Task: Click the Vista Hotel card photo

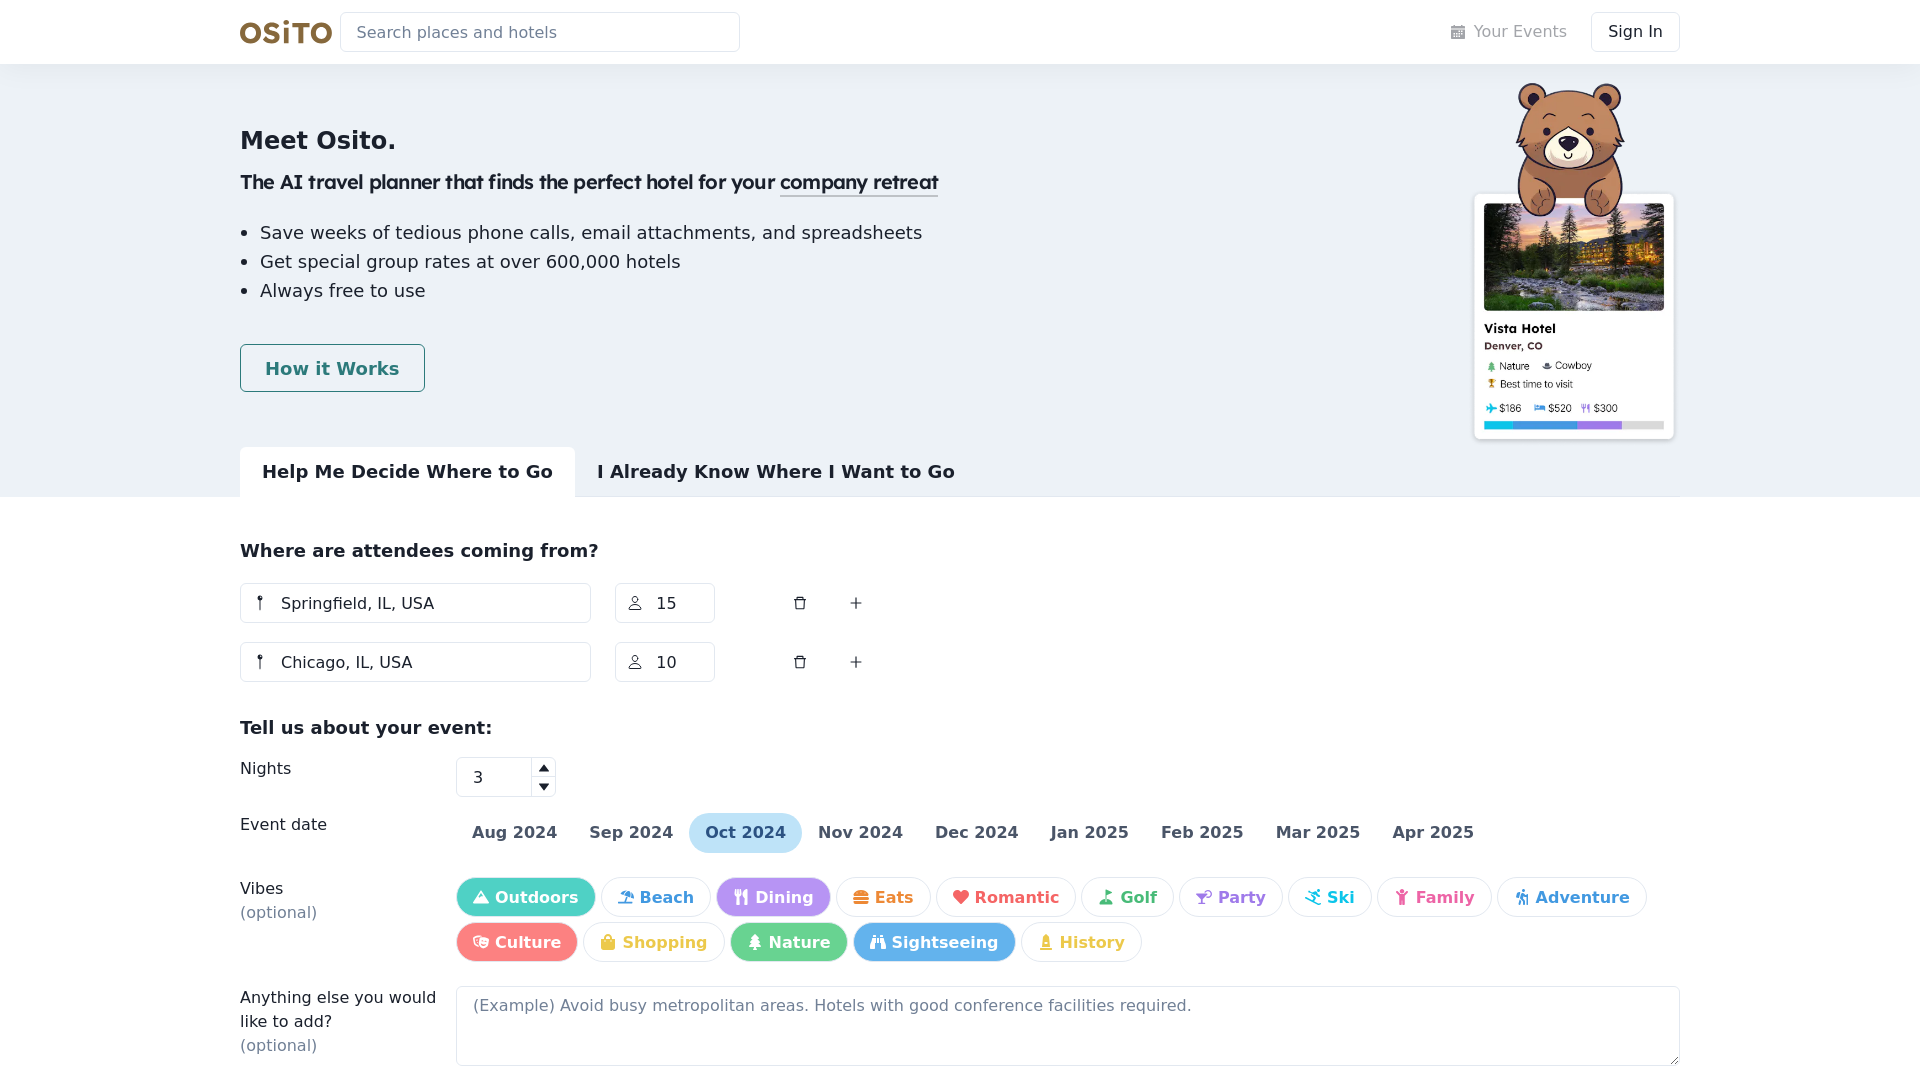Action: (x=1574, y=257)
